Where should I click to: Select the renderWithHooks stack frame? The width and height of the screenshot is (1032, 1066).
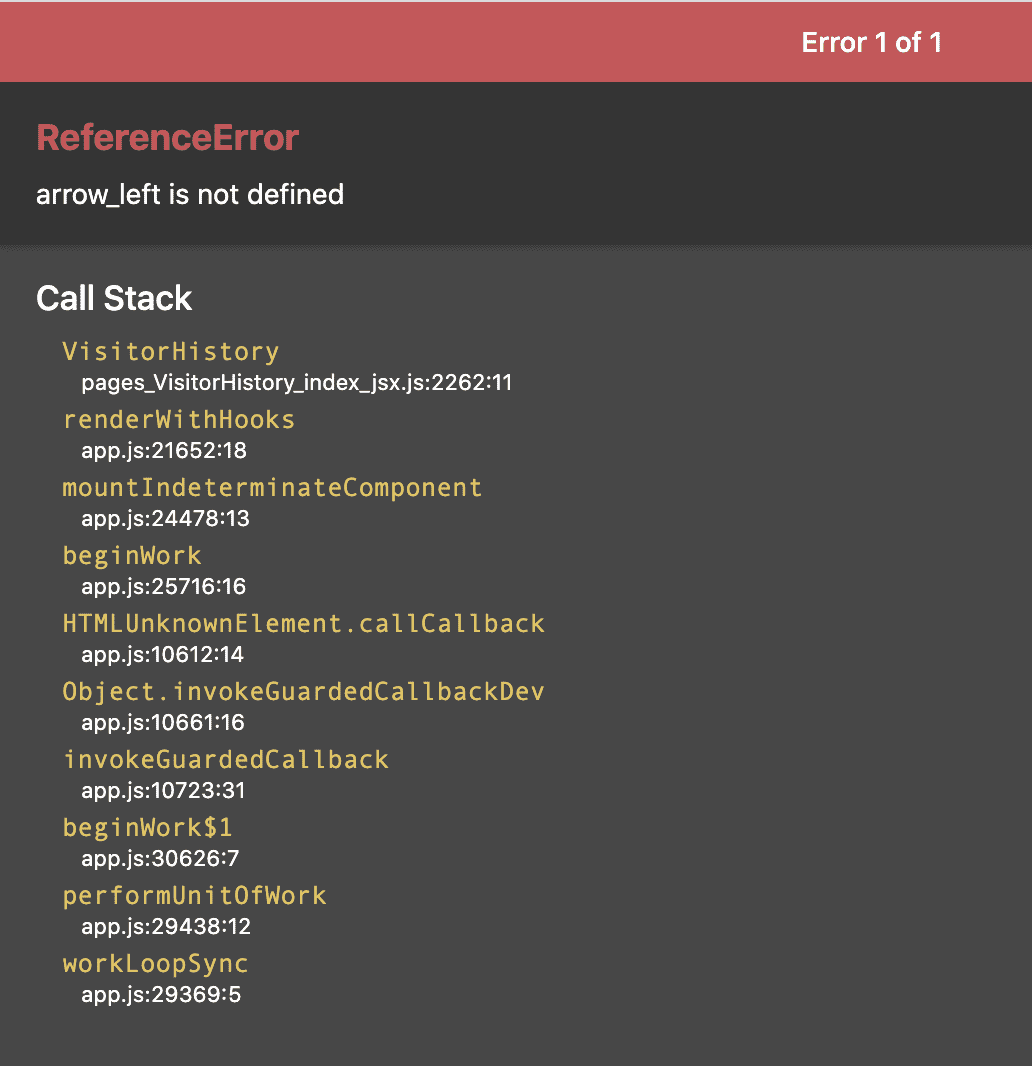[x=178, y=420]
